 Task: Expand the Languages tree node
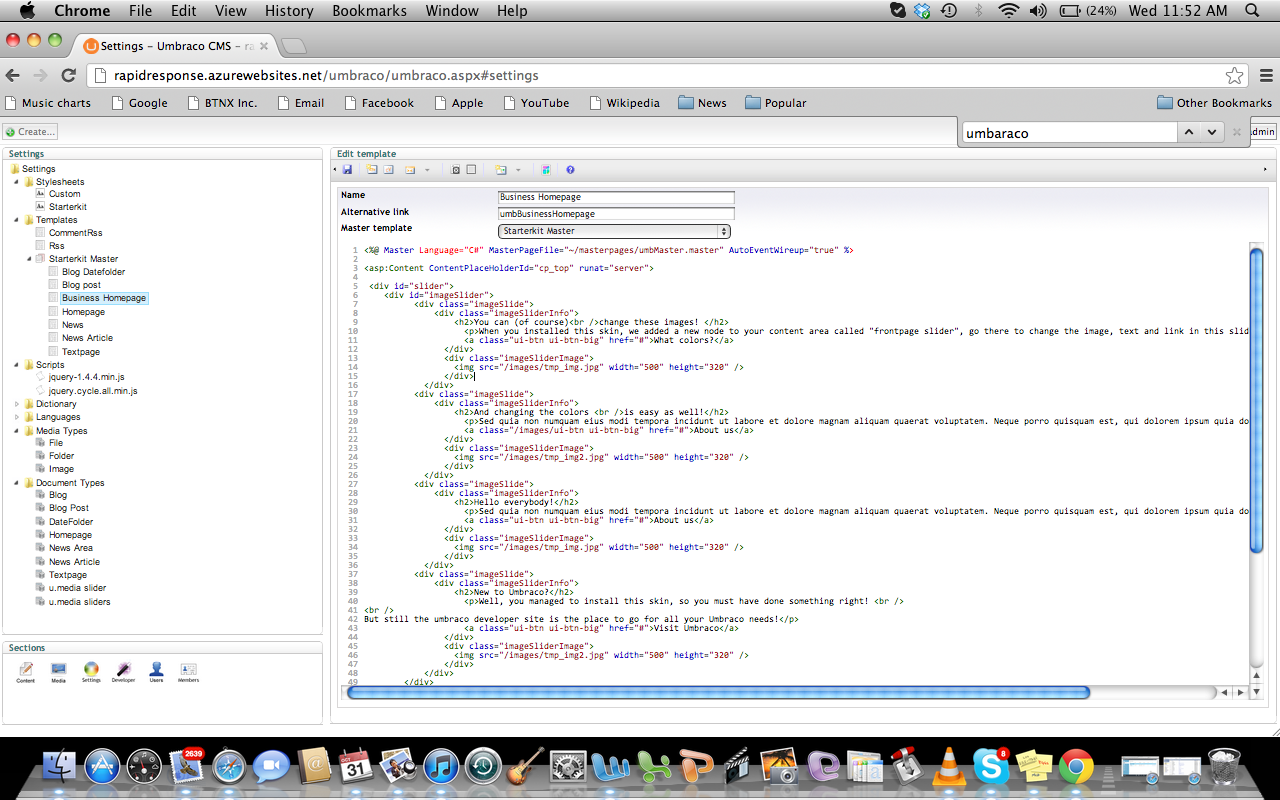[x=17, y=417]
